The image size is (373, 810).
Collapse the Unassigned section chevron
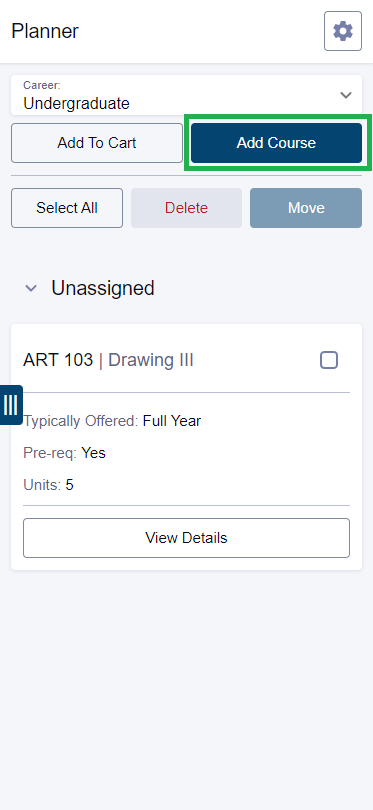pos(31,288)
